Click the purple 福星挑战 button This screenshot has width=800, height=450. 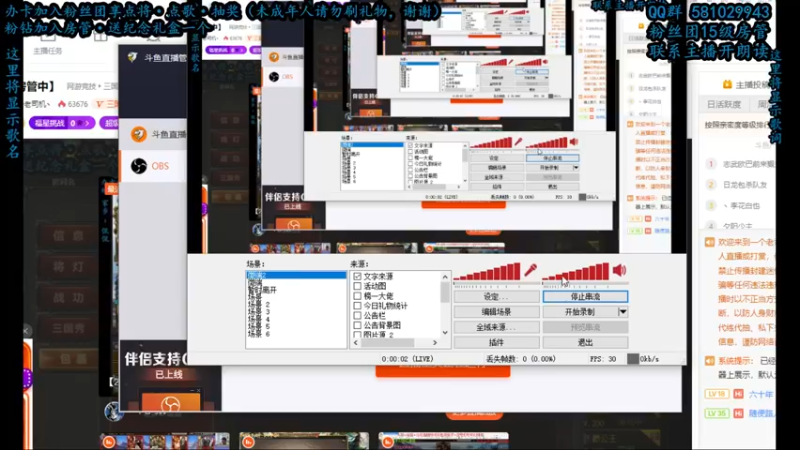pos(62,123)
